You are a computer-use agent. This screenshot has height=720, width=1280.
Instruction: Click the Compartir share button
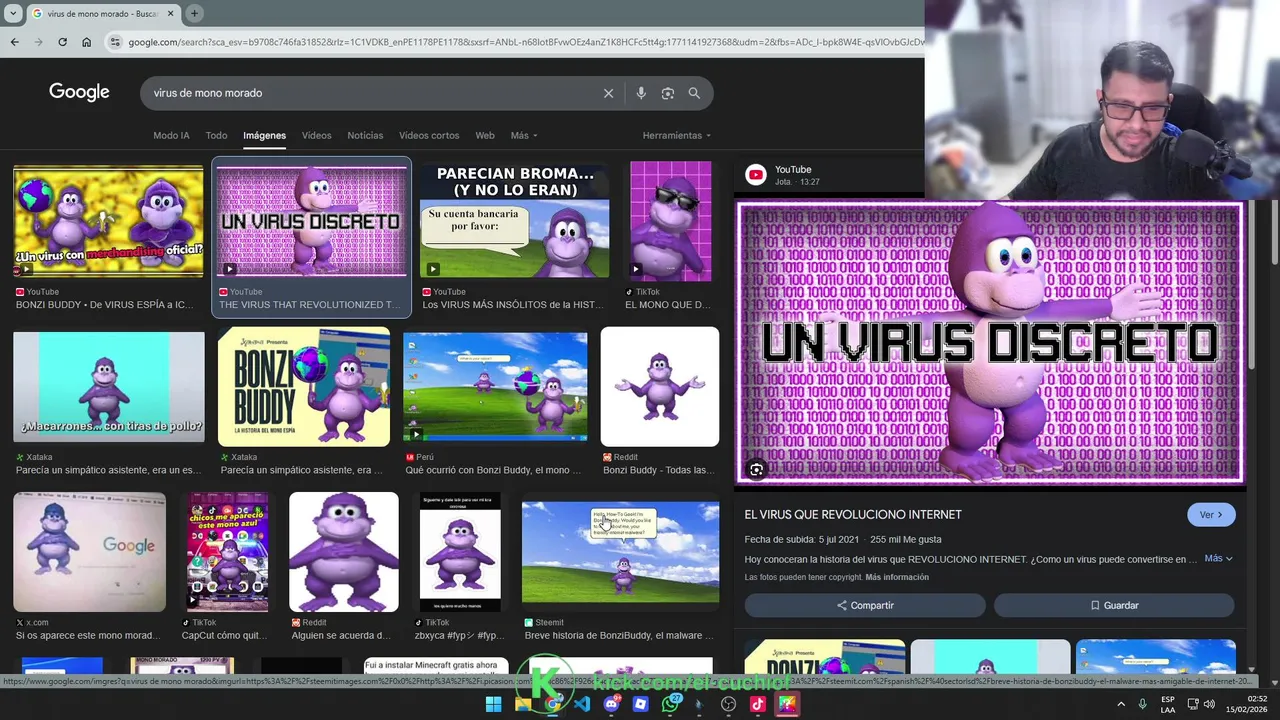click(x=865, y=605)
